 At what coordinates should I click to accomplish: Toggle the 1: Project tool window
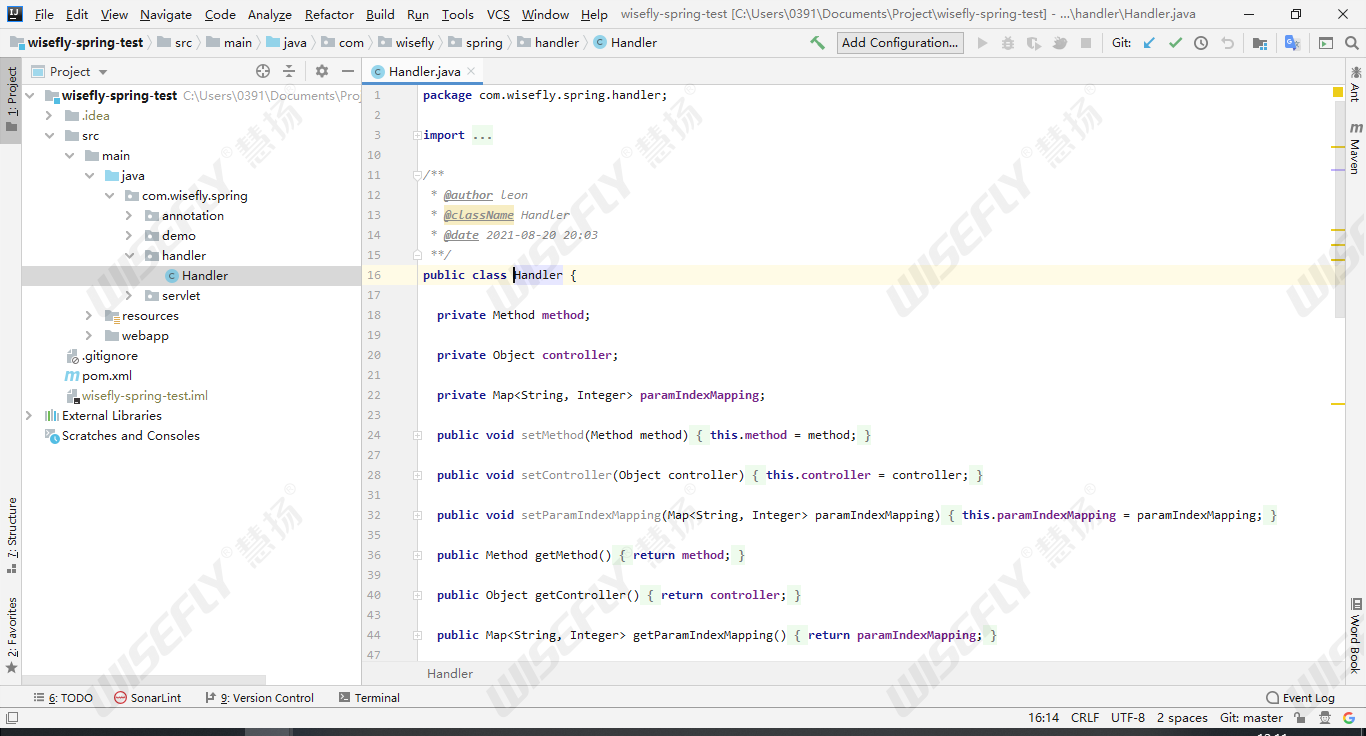[11, 101]
